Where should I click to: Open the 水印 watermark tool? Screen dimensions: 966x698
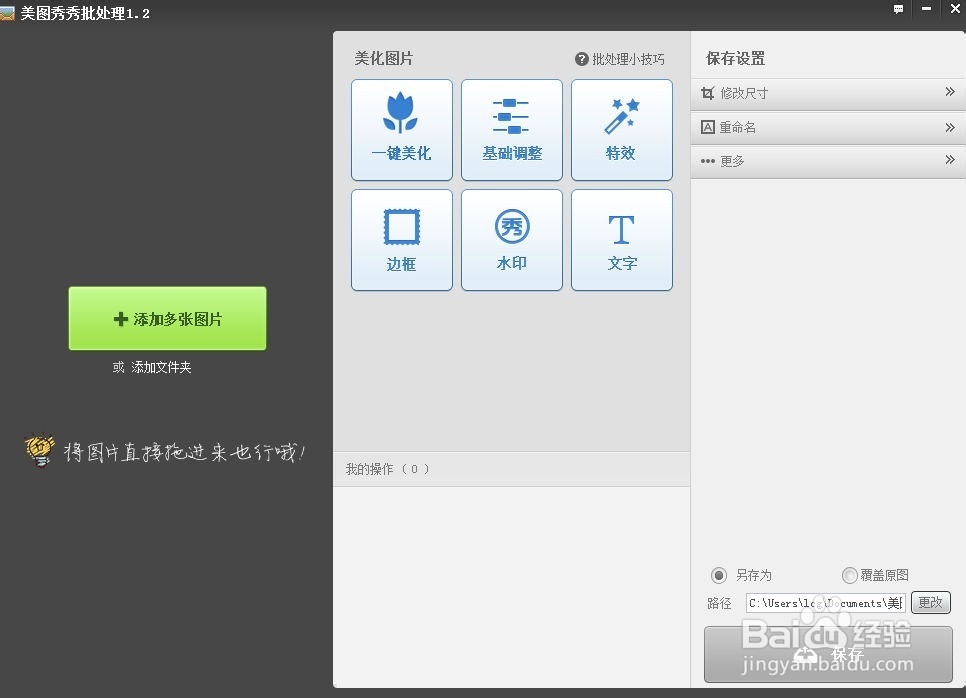click(x=512, y=240)
